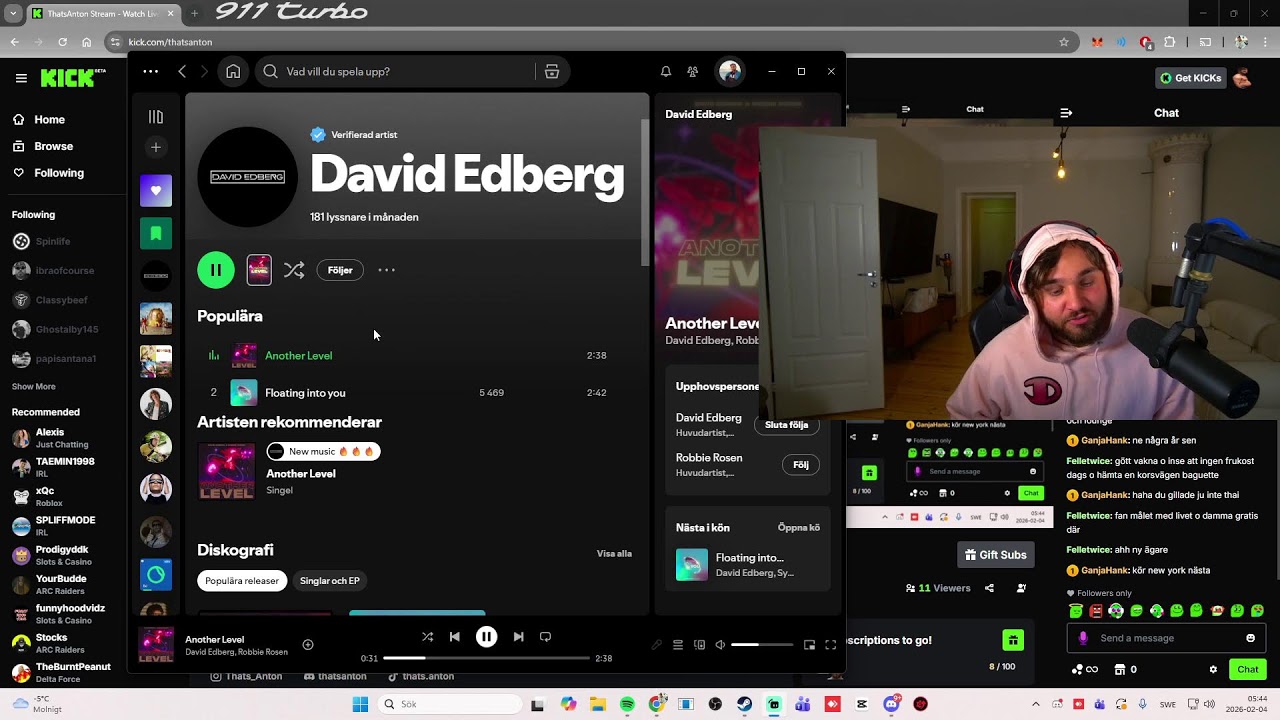This screenshot has width=1280, height=720.
Task: Open Spotify from Windows taskbar
Action: (627, 704)
